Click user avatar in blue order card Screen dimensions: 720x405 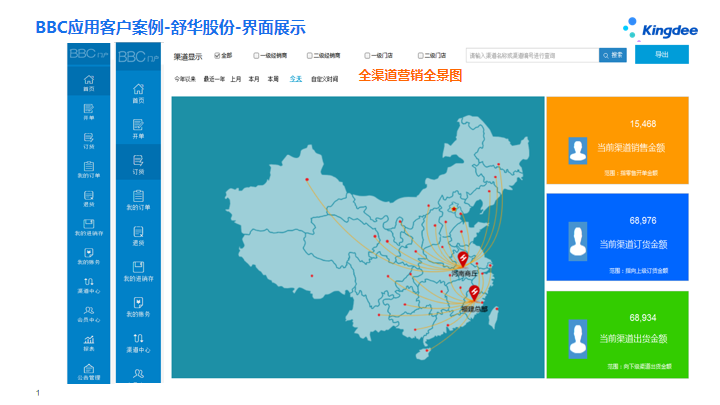click(x=578, y=241)
